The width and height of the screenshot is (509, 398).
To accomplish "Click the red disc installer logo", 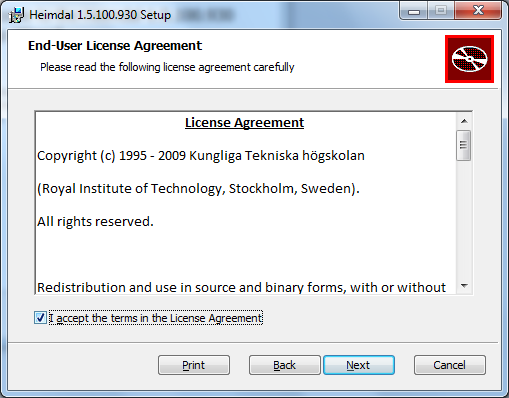I will pos(469,59).
